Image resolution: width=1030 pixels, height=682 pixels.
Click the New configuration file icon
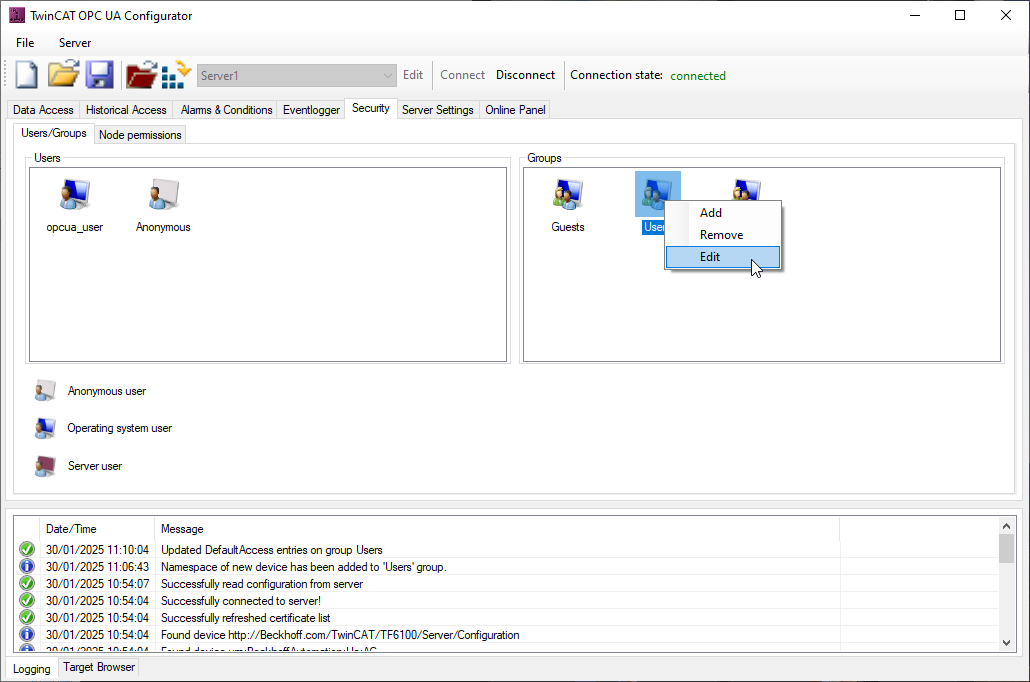(x=26, y=75)
